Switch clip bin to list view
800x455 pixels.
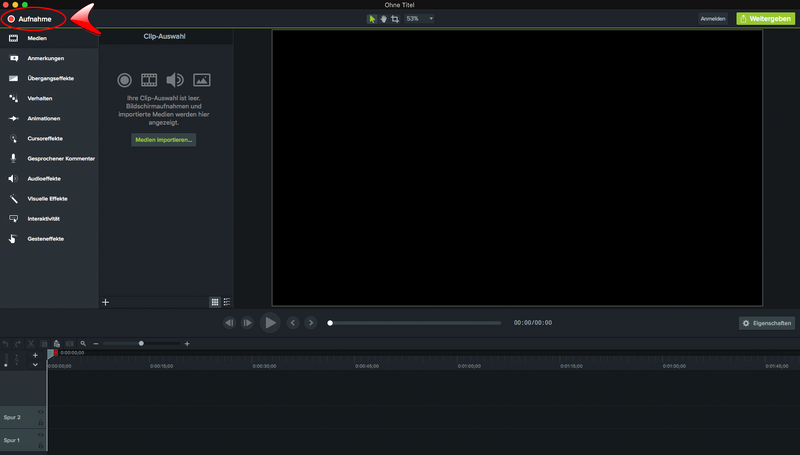(x=227, y=302)
